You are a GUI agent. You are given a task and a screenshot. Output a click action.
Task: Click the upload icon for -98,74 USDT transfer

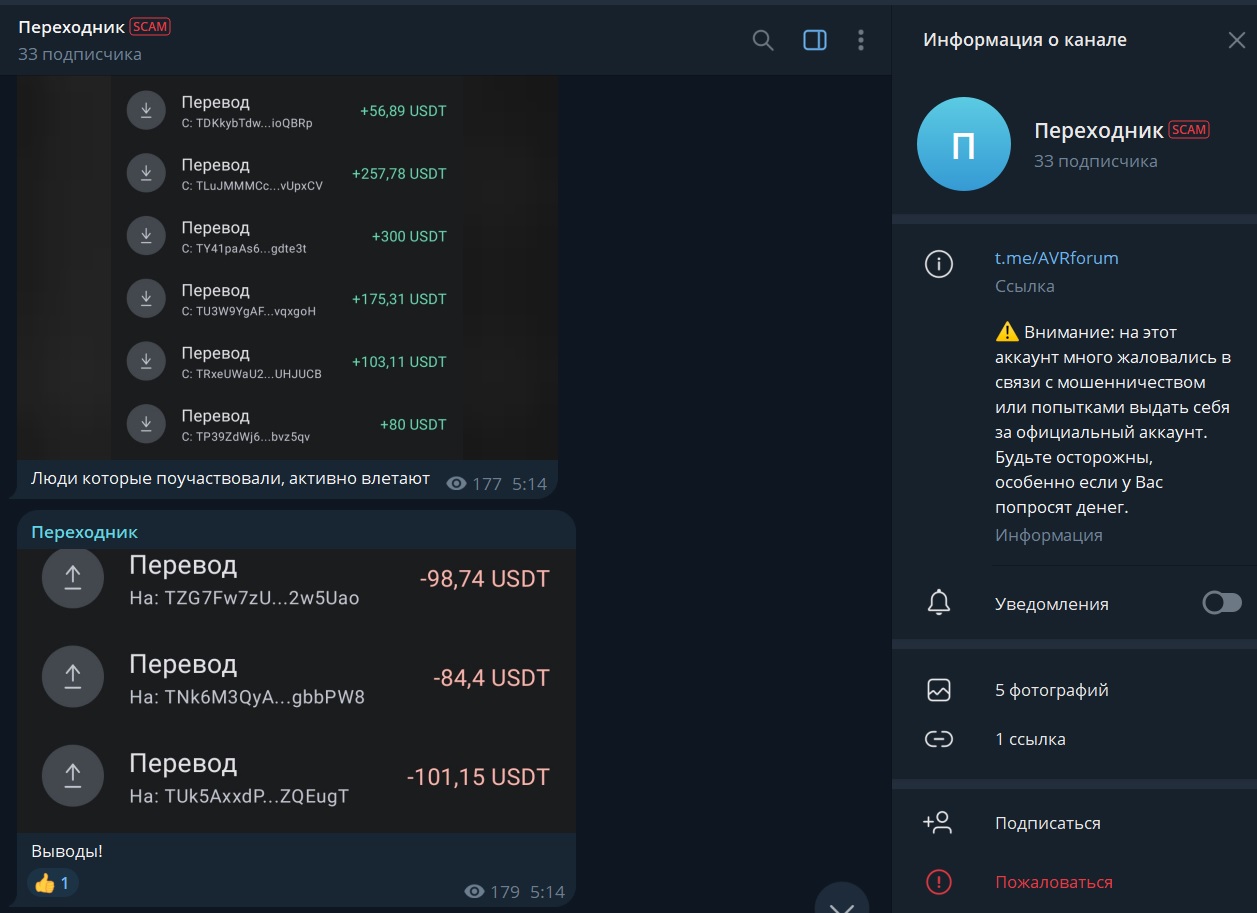pyautogui.click(x=73, y=578)
